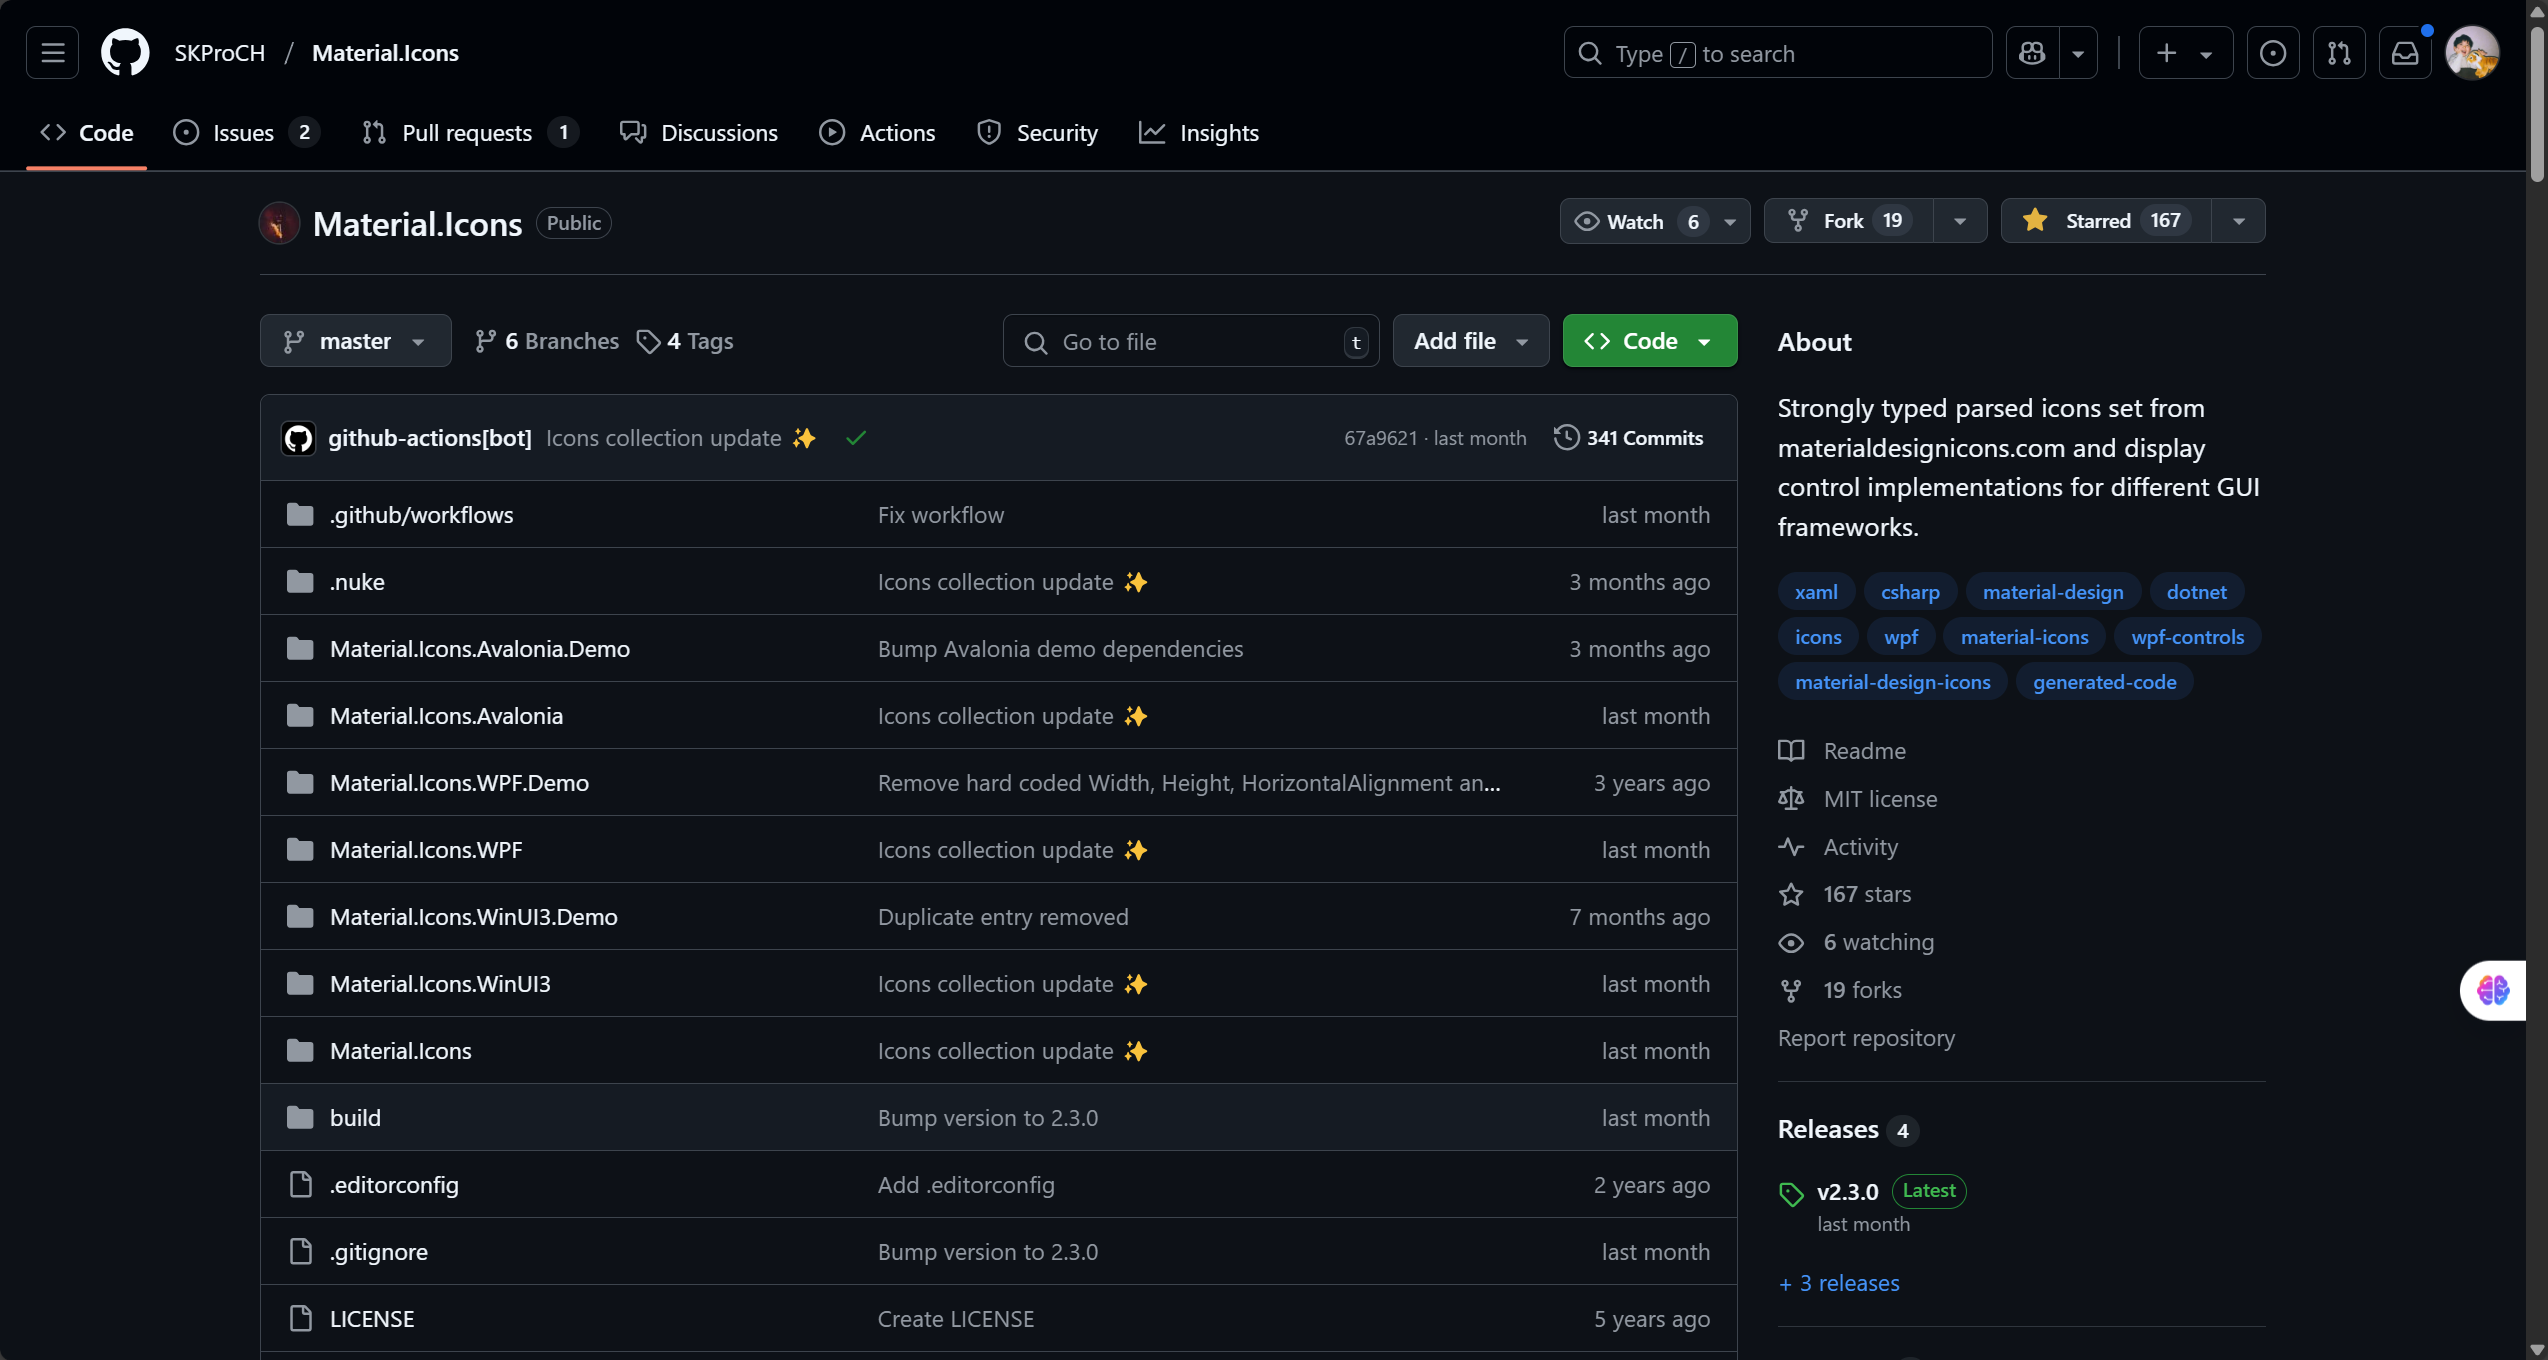Open Copilot chat icon in header
2548x1360 pixels.
click(2032, 53)
